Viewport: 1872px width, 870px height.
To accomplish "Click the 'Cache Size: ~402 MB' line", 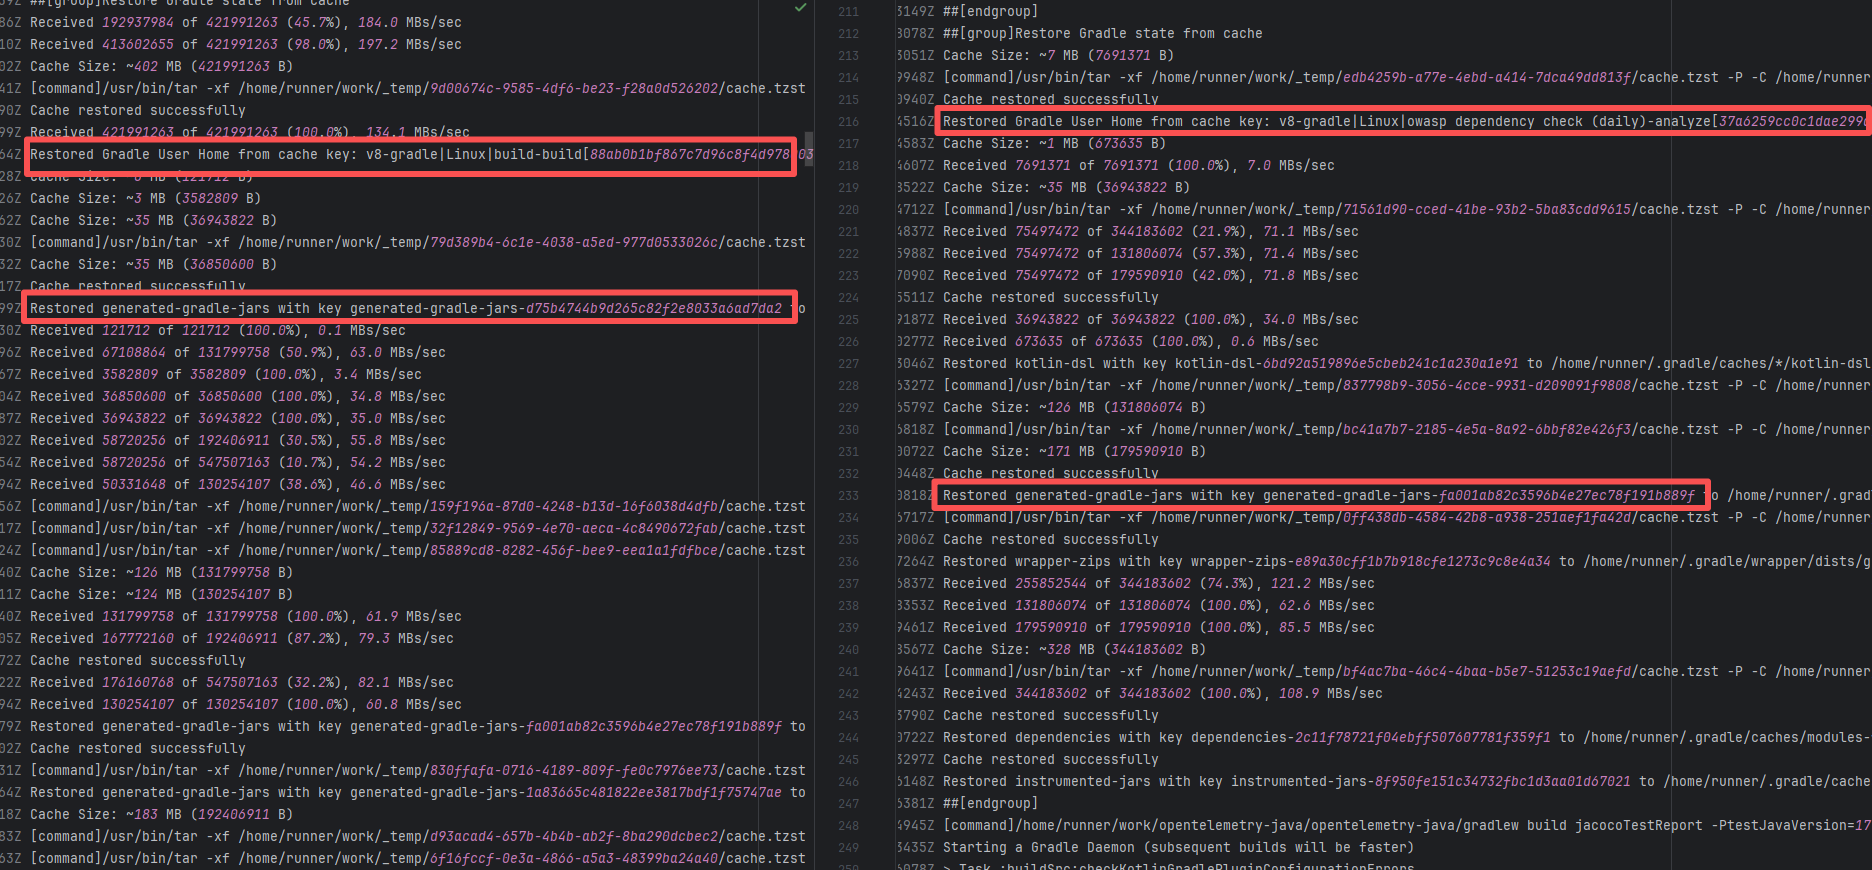I will 161,67.
